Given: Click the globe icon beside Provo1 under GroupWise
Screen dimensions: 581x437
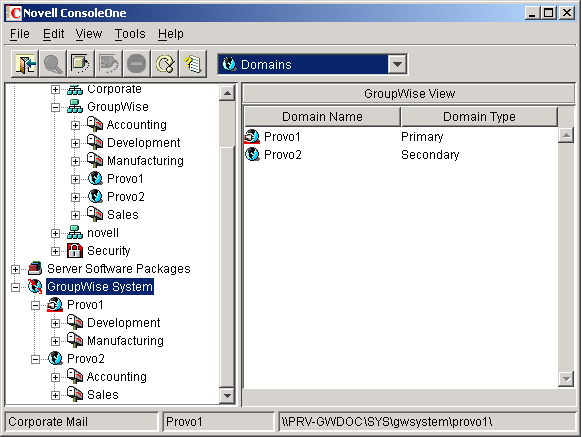Looking at the screenshot, I should [95, 178].
